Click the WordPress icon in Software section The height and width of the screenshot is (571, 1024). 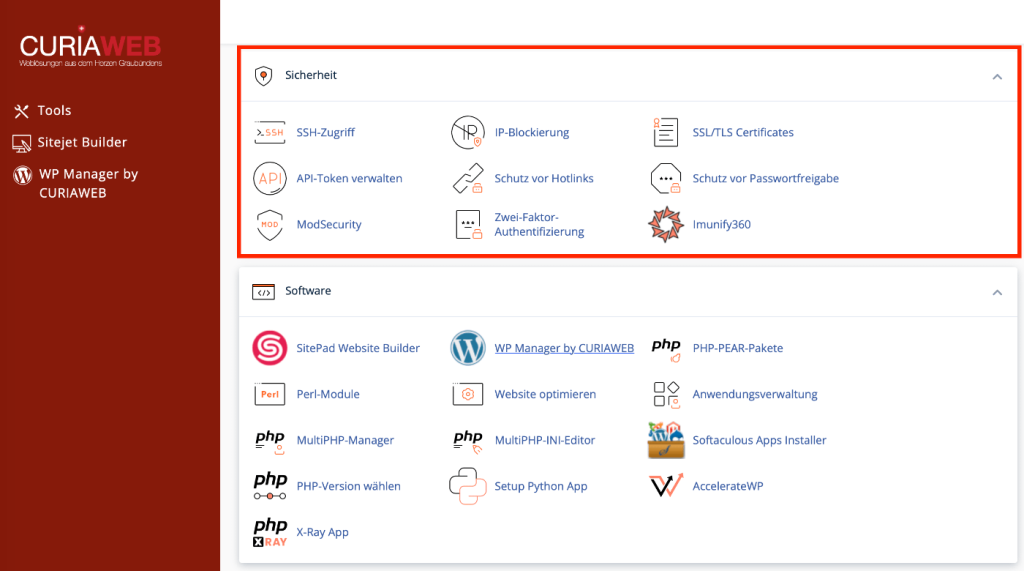tap(468, 348)
